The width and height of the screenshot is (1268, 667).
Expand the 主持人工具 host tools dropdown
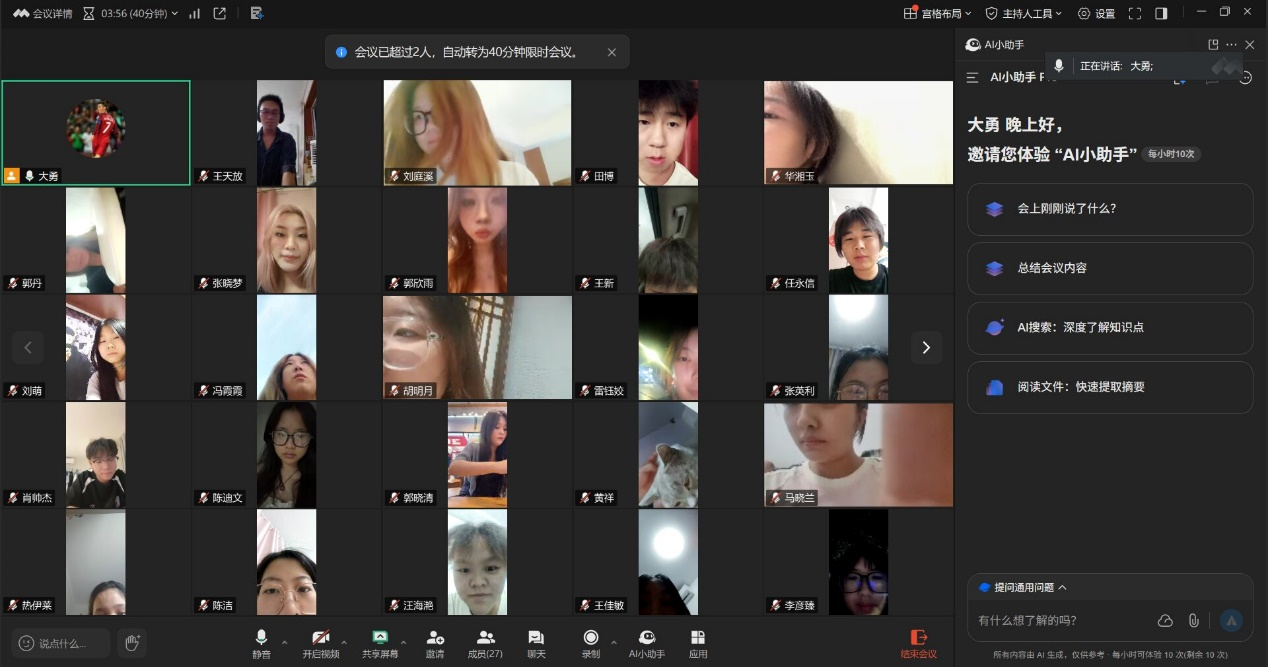click(1025, 14)
